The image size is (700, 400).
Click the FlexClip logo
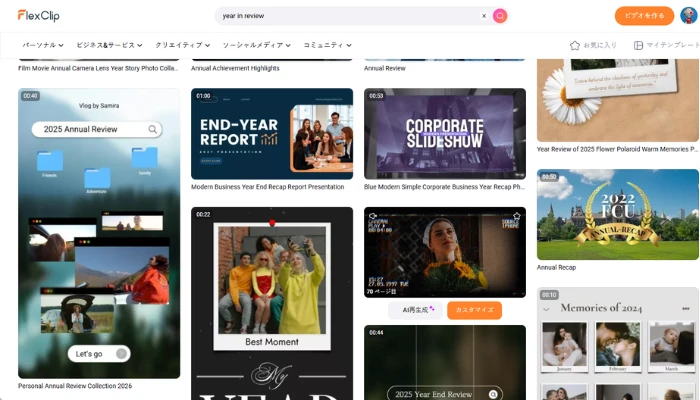tap(38, 15)
